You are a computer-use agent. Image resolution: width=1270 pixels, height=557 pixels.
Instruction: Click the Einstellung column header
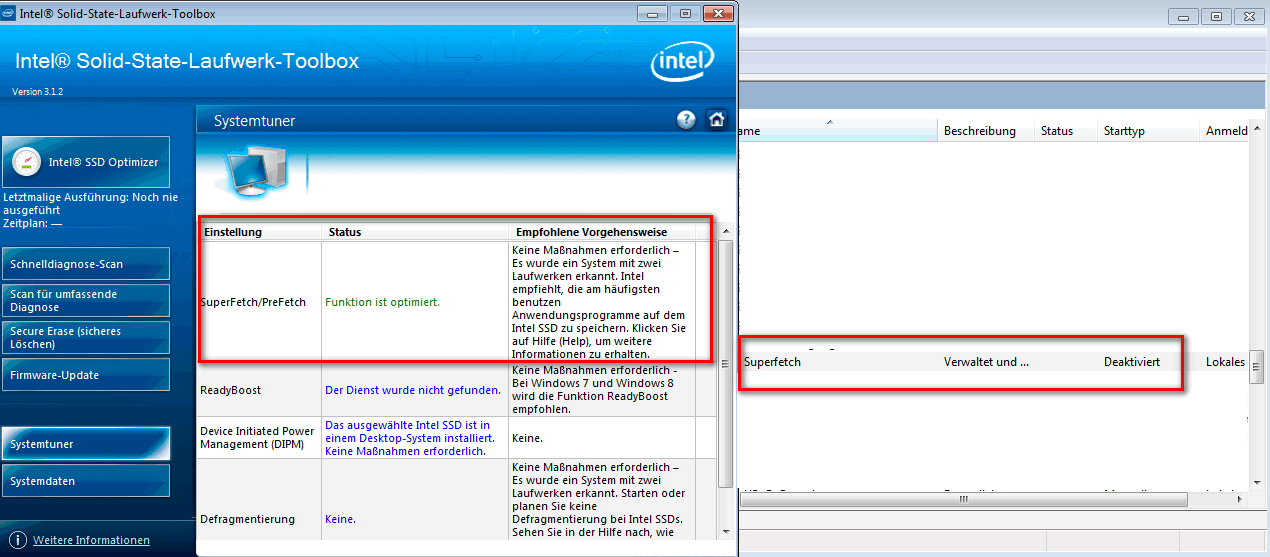259,232
